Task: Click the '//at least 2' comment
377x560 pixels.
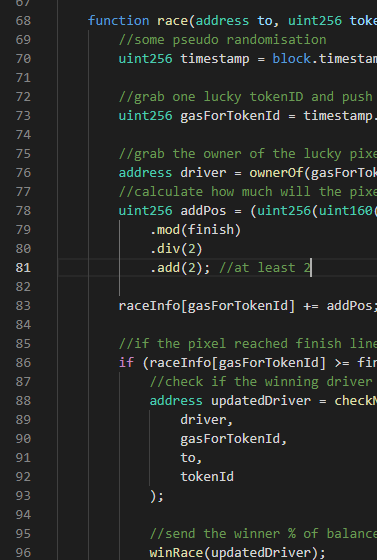Action: pos(265,268)
